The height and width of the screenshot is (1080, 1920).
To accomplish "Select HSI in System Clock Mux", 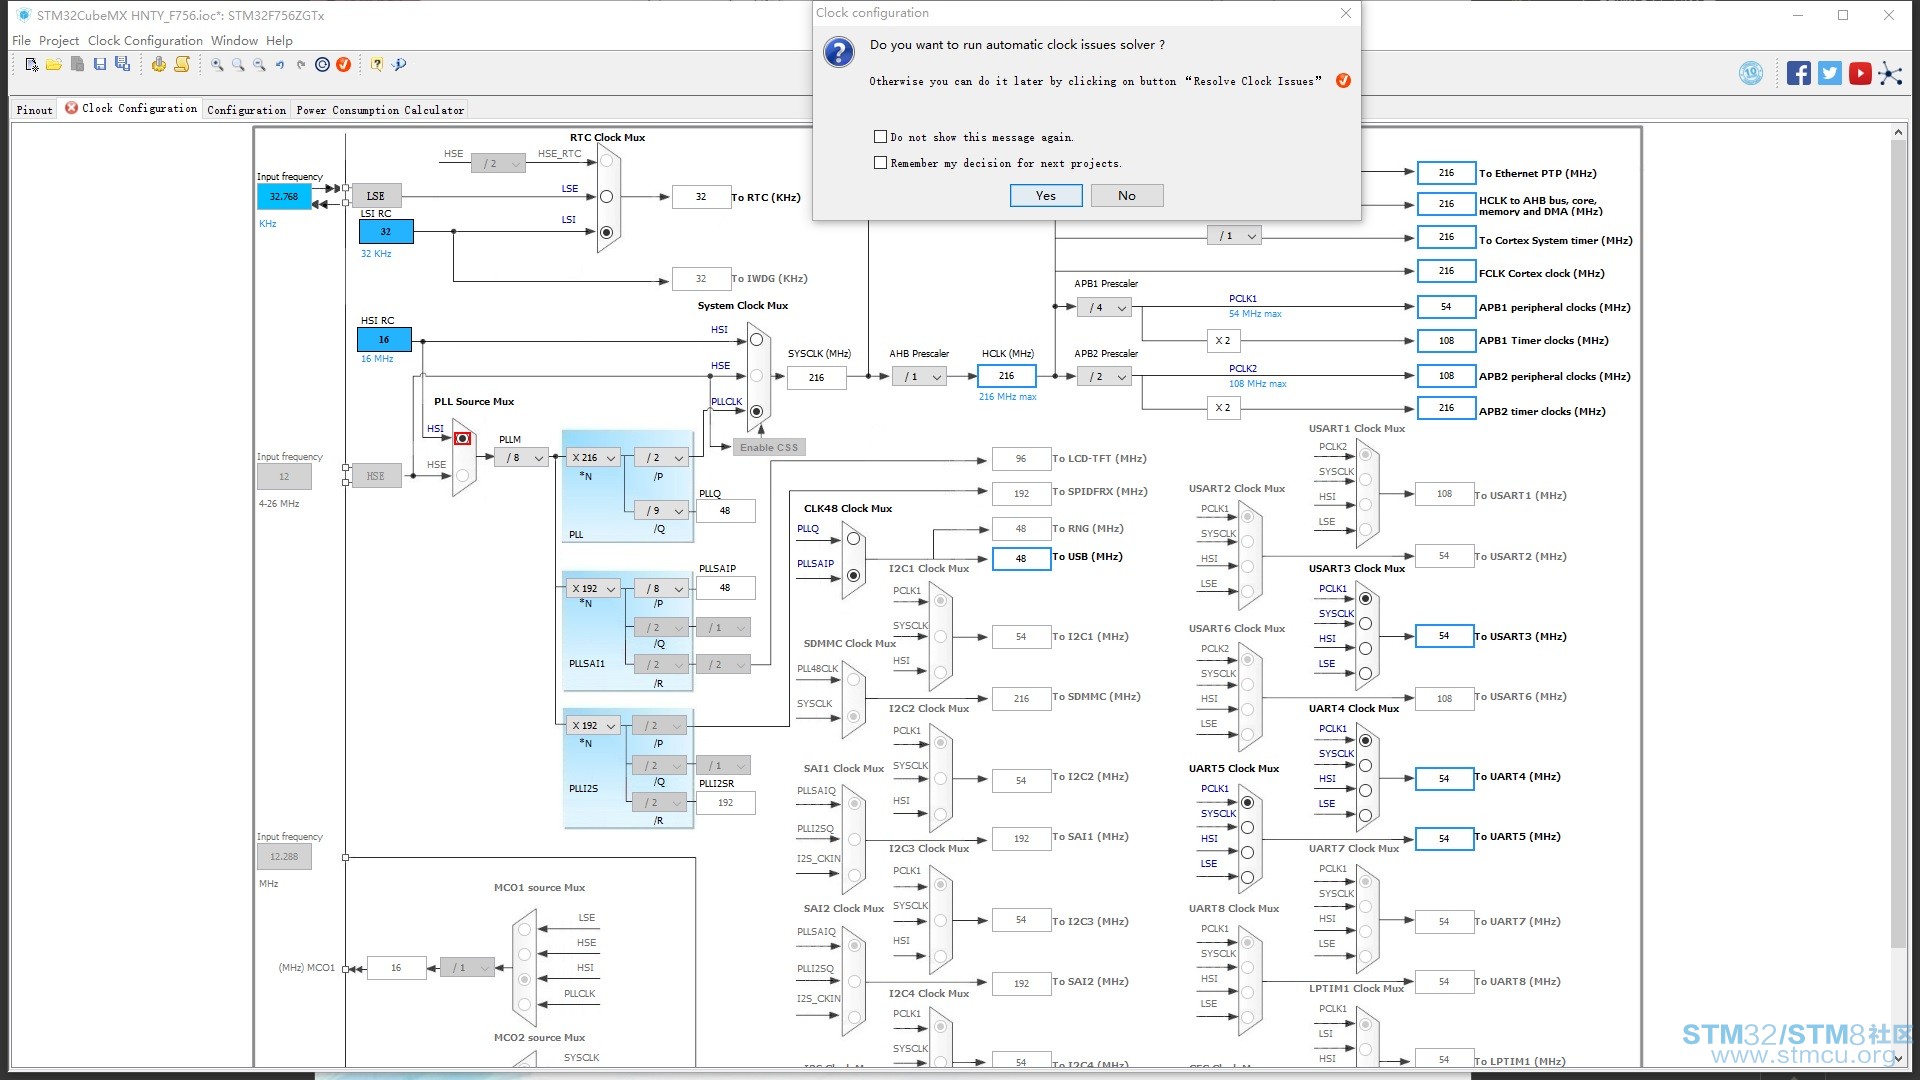I will (x=757, y=340).
